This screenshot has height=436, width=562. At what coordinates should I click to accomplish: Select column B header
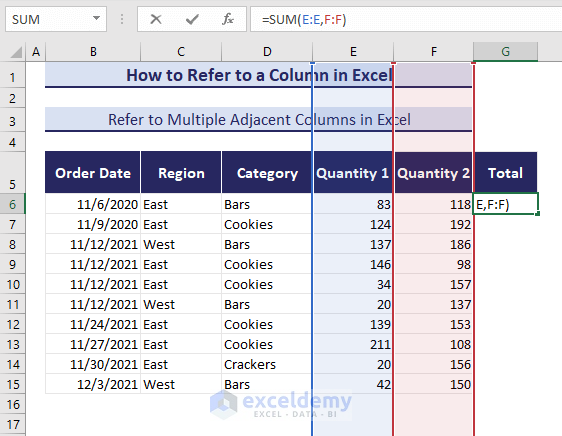click(93, 52)
